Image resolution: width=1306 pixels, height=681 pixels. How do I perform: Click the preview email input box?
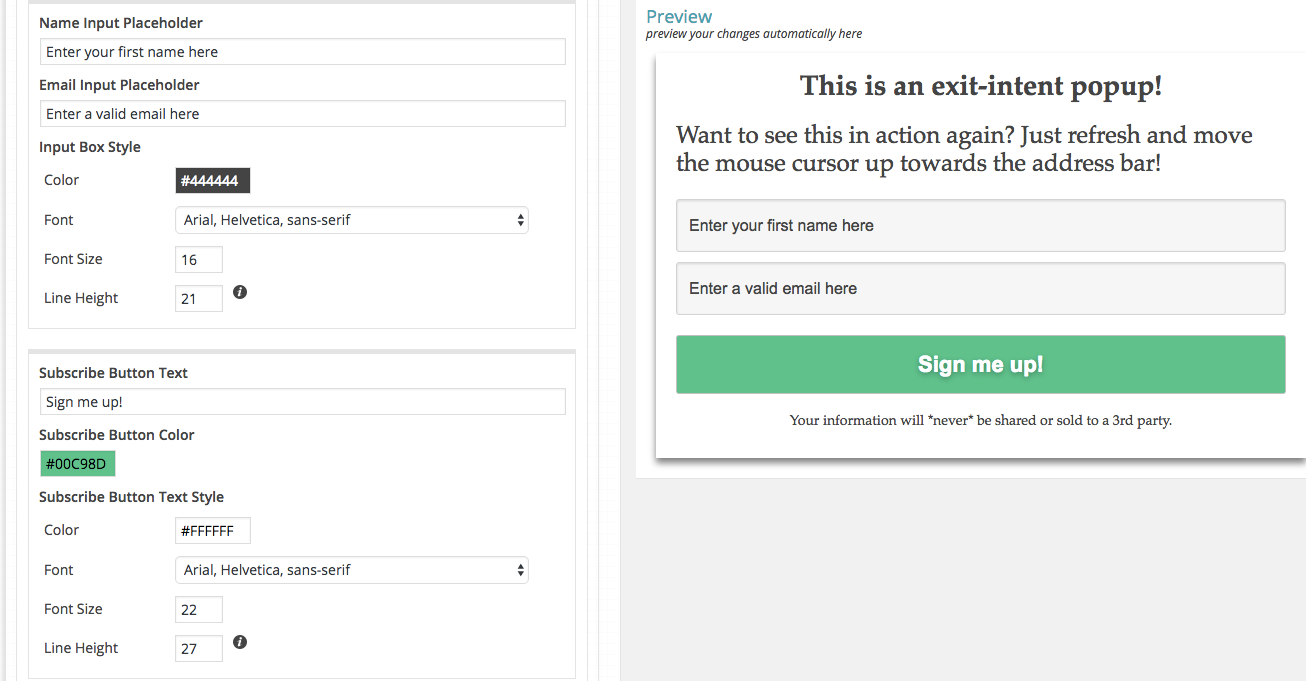980,289
